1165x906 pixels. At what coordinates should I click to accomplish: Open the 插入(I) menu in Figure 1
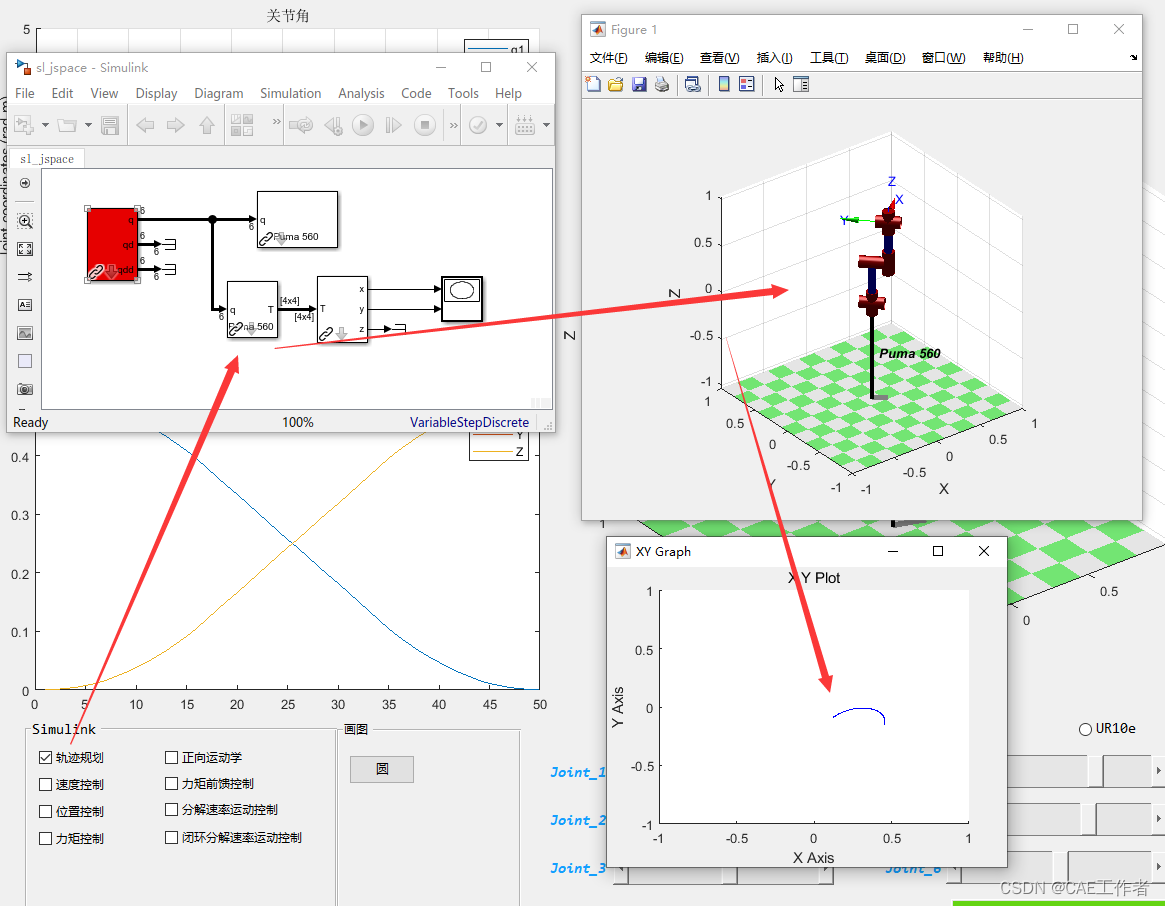point(774,58)
